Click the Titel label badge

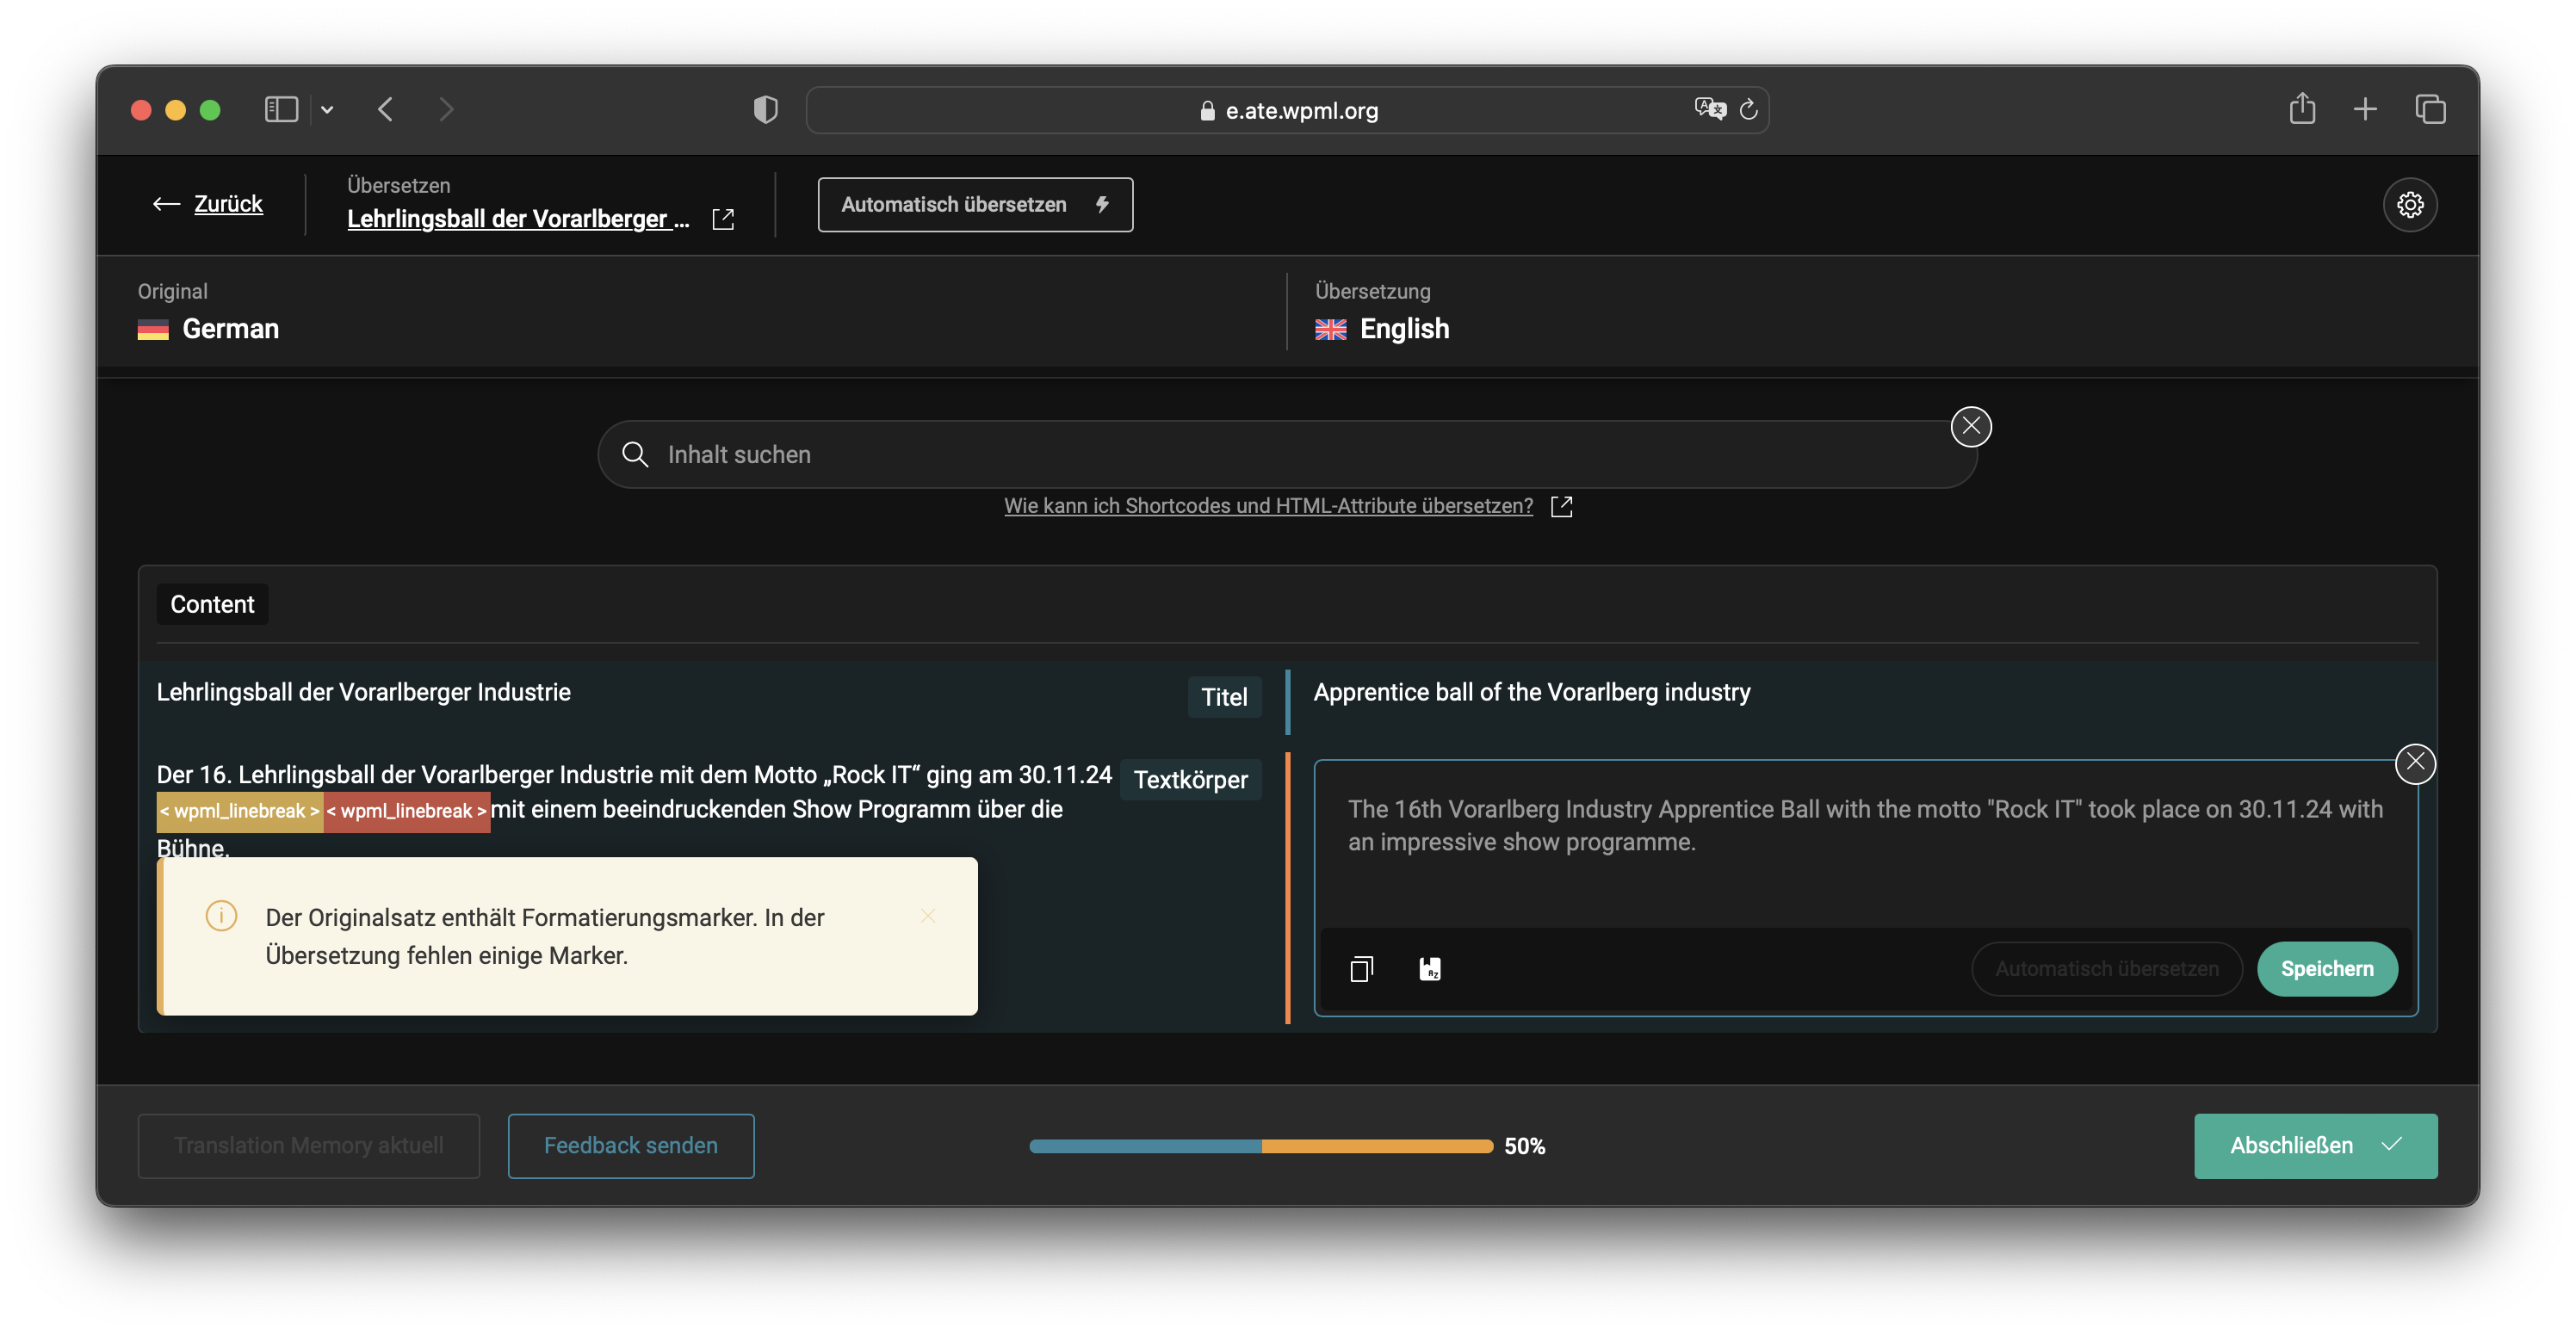coord(1224,697)
